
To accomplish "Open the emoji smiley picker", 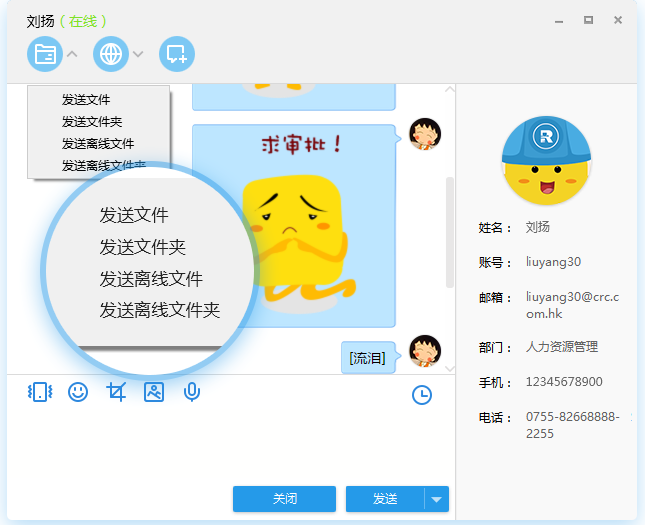I will coord(78,392).
